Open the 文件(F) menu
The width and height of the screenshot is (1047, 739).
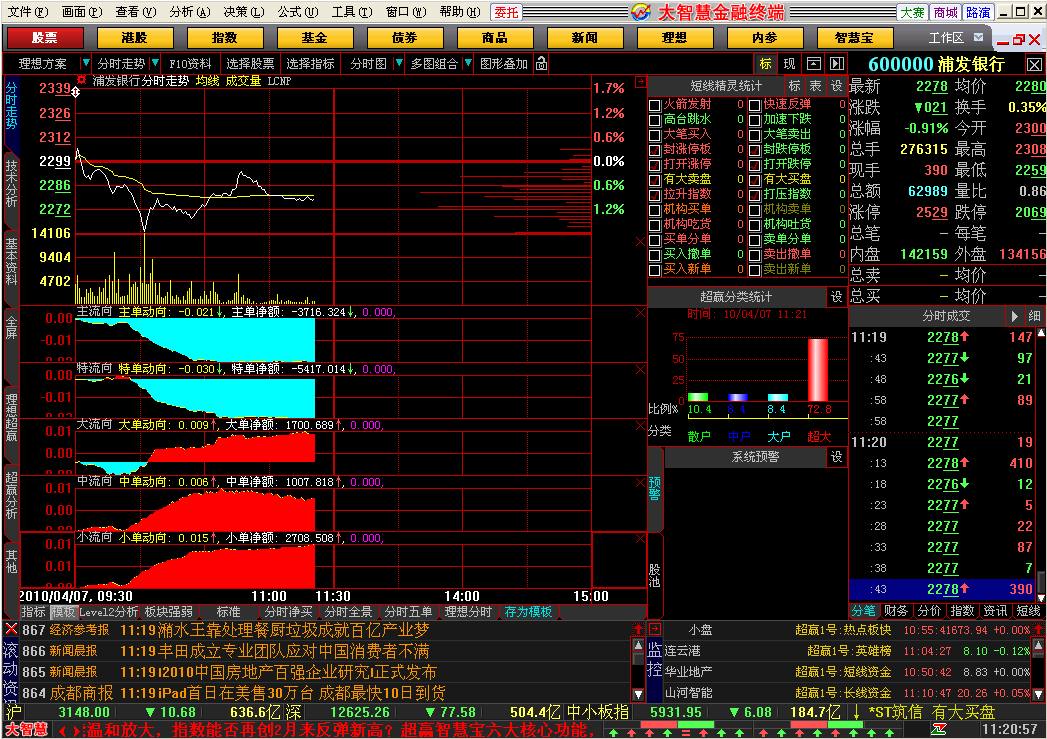(27, 12)
